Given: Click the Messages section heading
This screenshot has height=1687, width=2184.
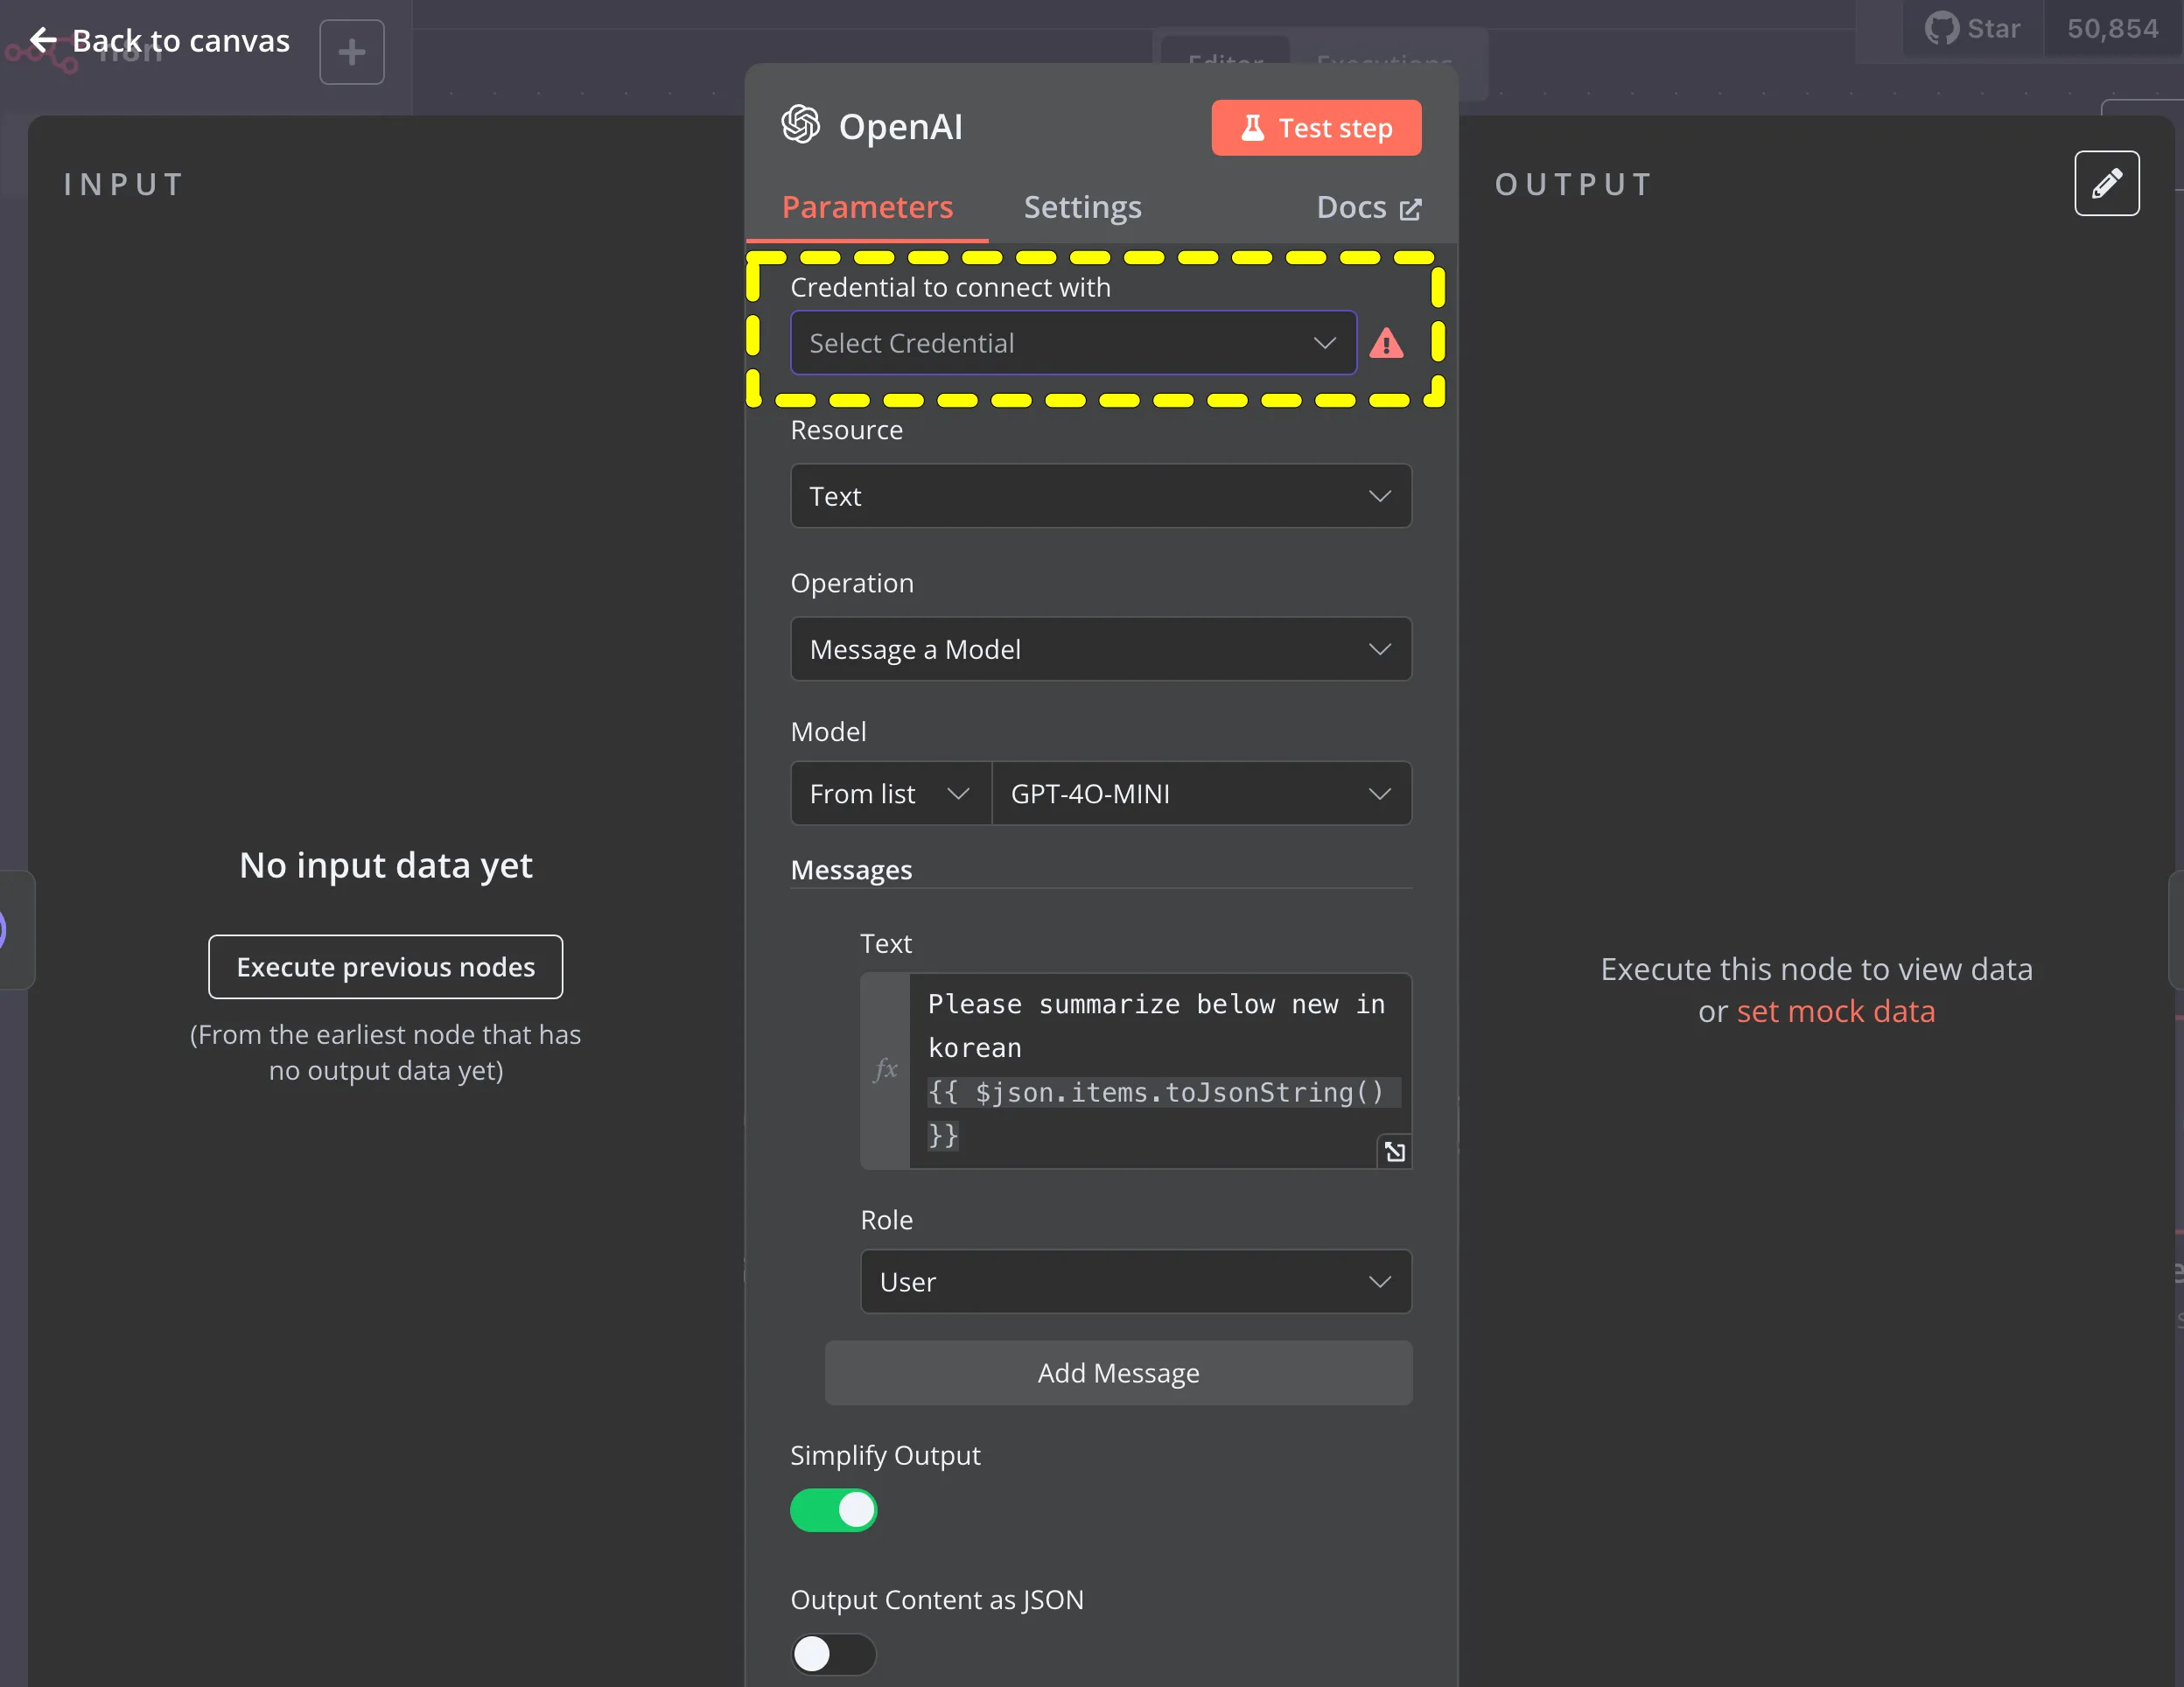Looking at the screenshot, I should point(852,870).
